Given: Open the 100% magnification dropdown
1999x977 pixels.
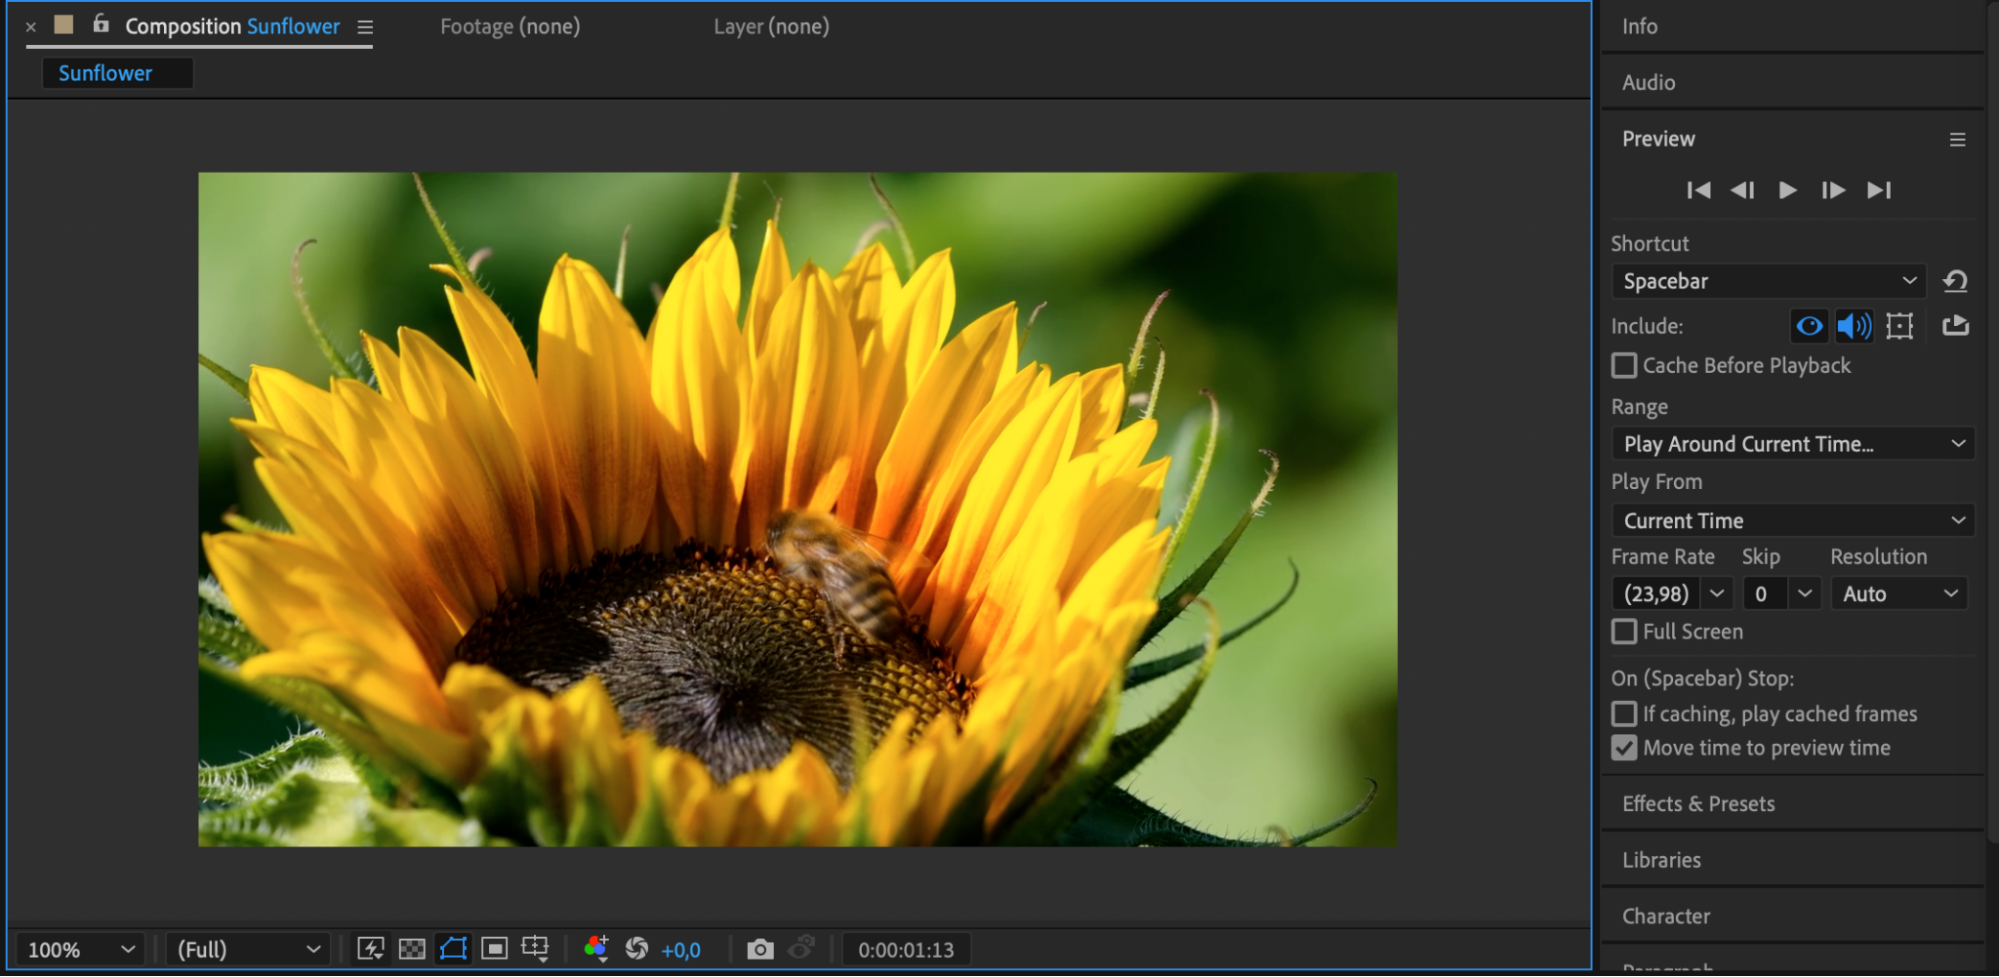Looking at the screenshot, I should (x=81, y=949).
